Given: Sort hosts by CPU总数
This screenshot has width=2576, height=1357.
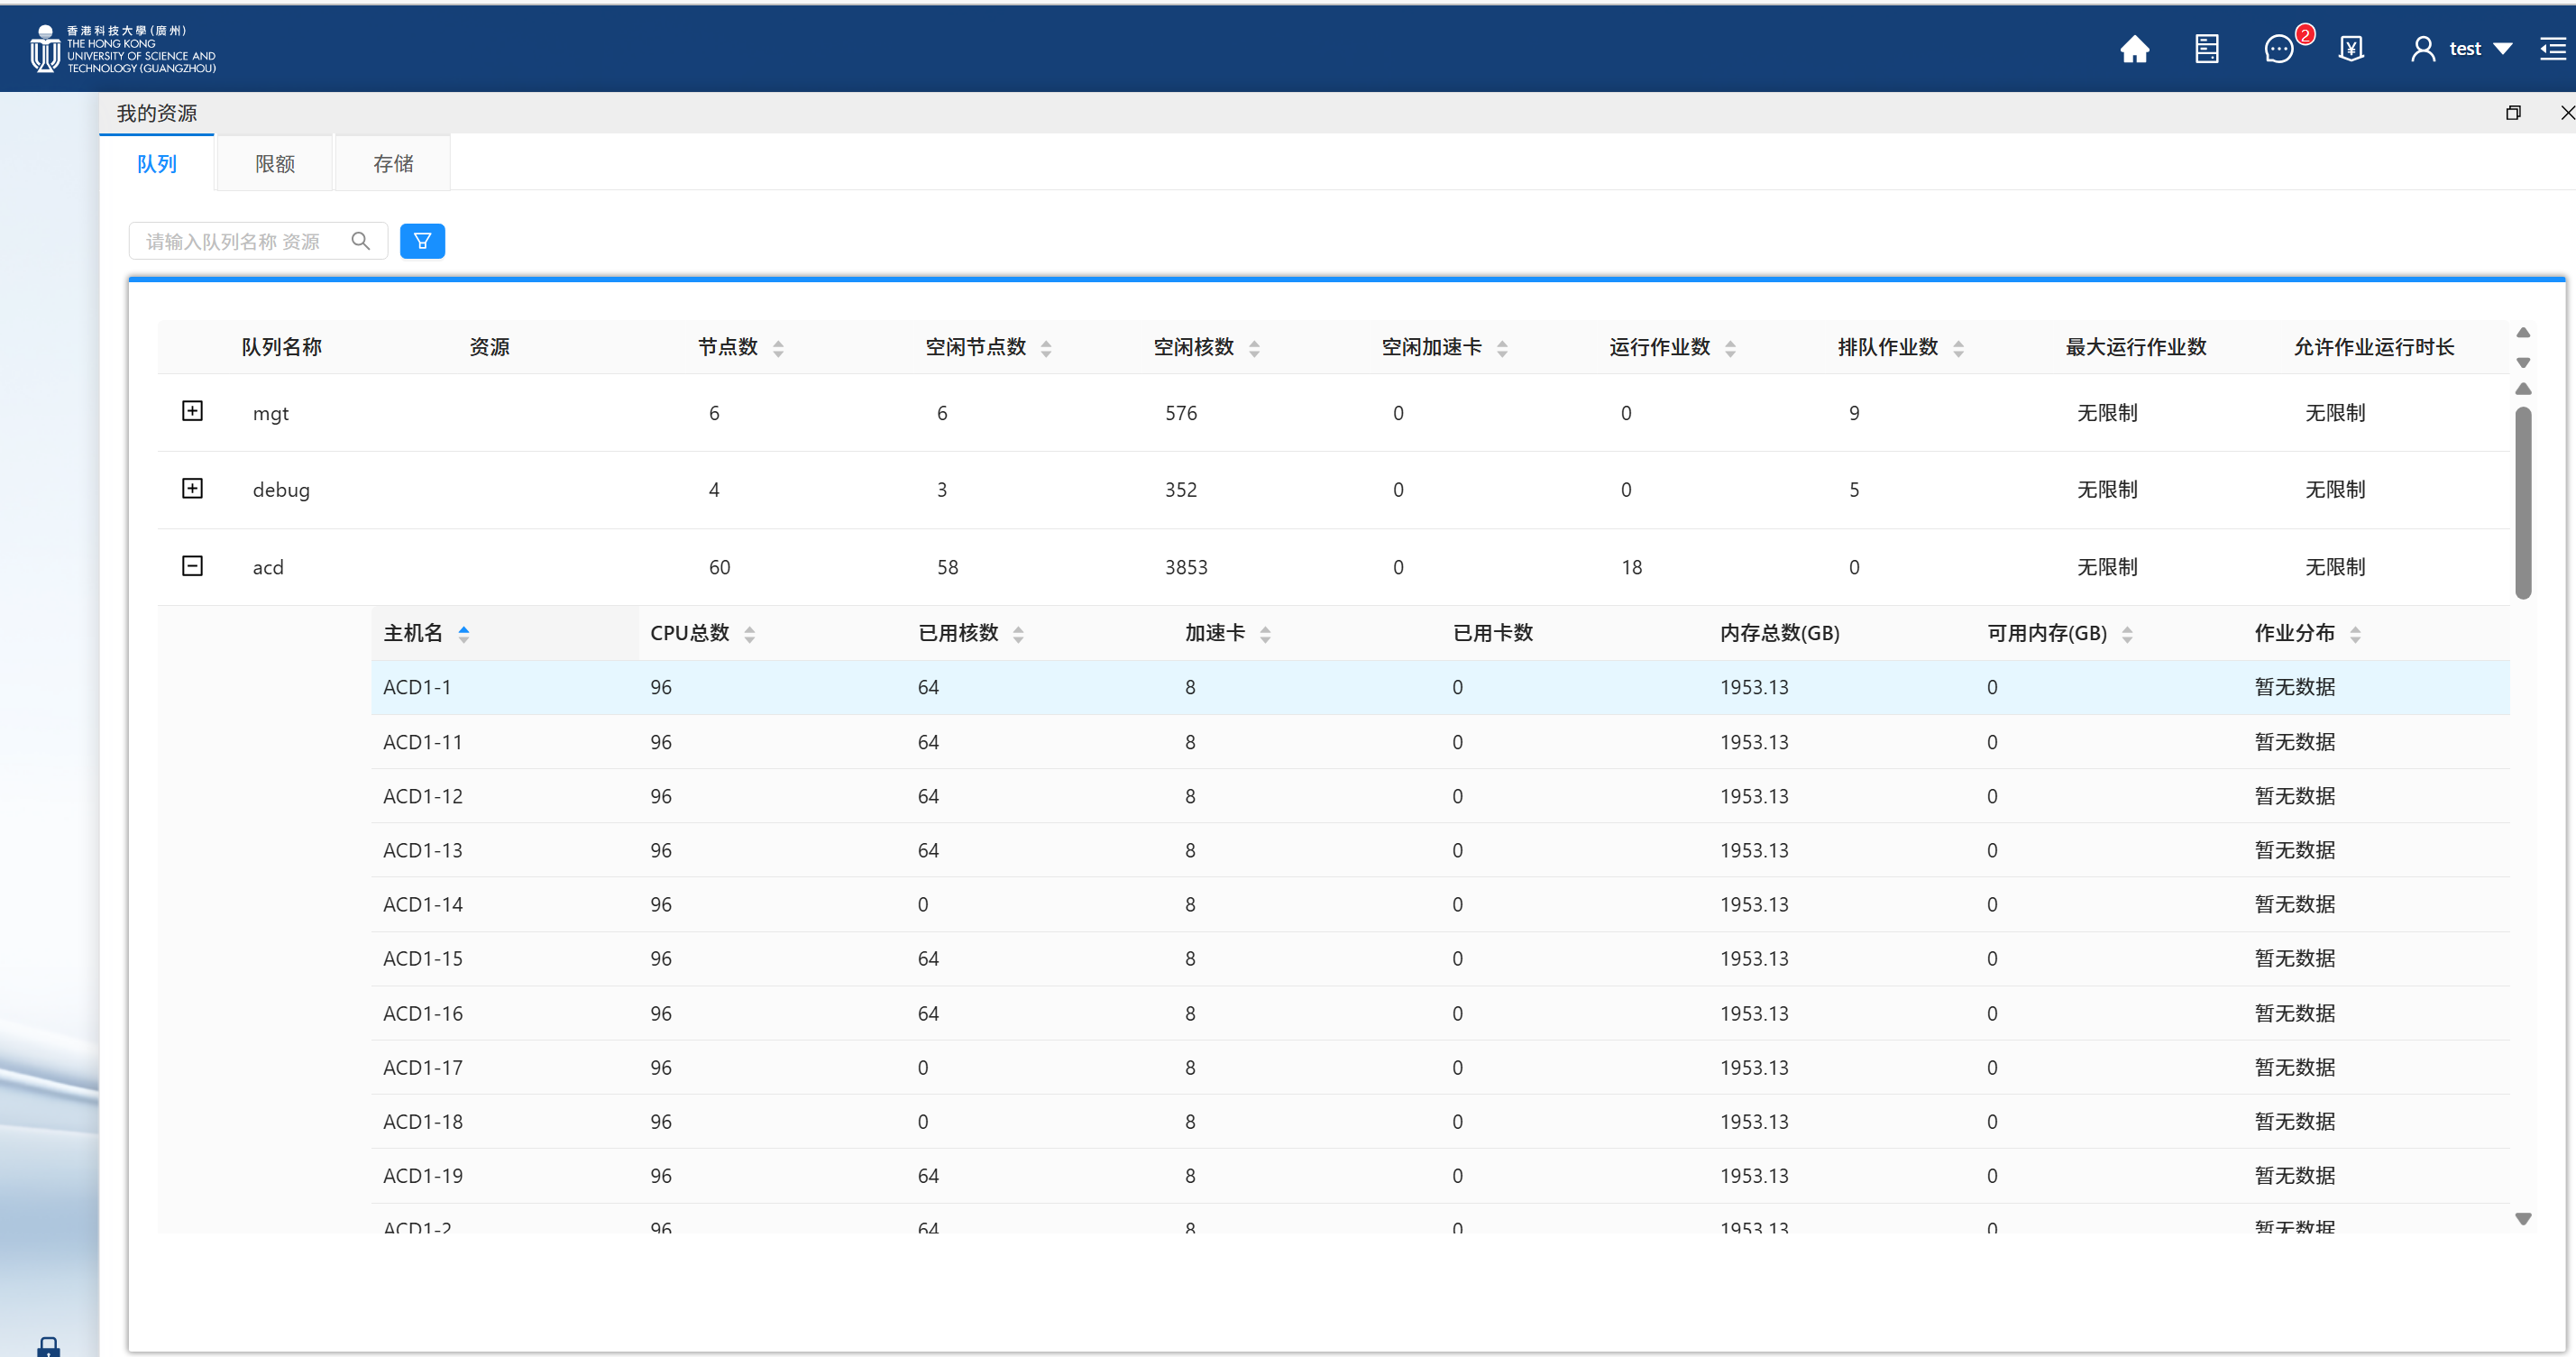Looking at the screenshot, I should (749, 634).
